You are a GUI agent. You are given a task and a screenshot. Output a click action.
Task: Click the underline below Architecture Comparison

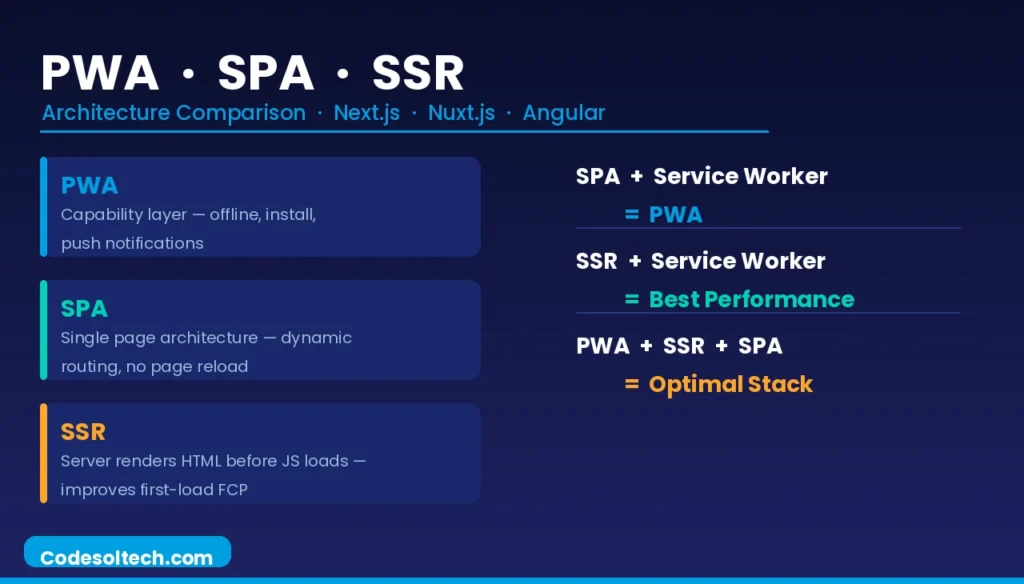400,130
